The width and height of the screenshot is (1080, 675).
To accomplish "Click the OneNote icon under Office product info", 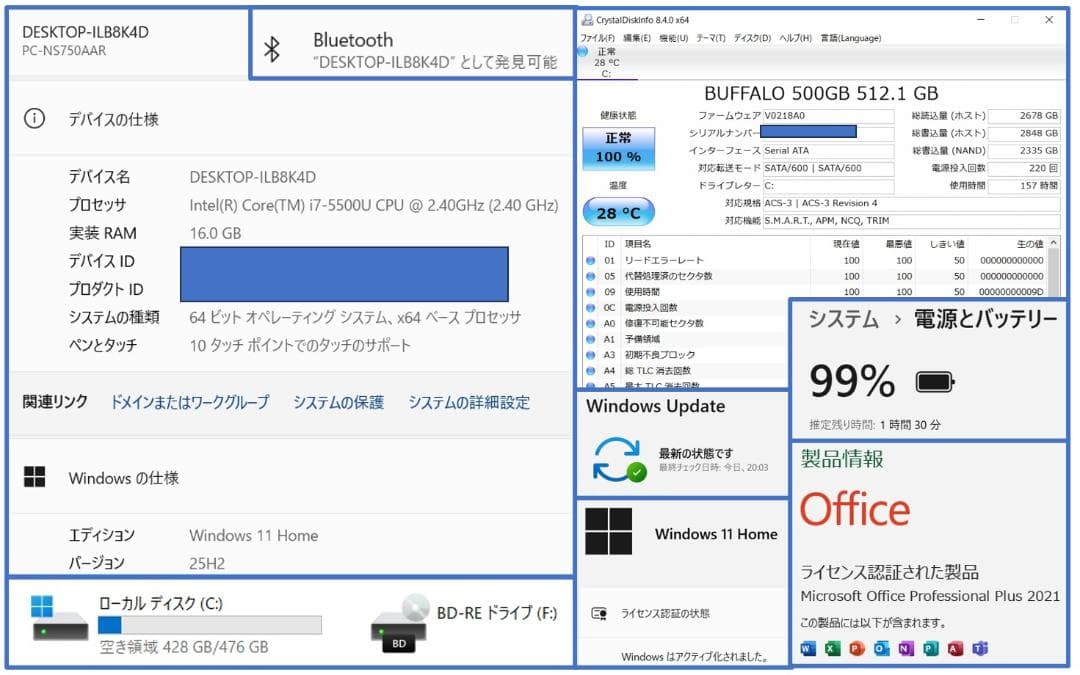I will tap(906, 650).
